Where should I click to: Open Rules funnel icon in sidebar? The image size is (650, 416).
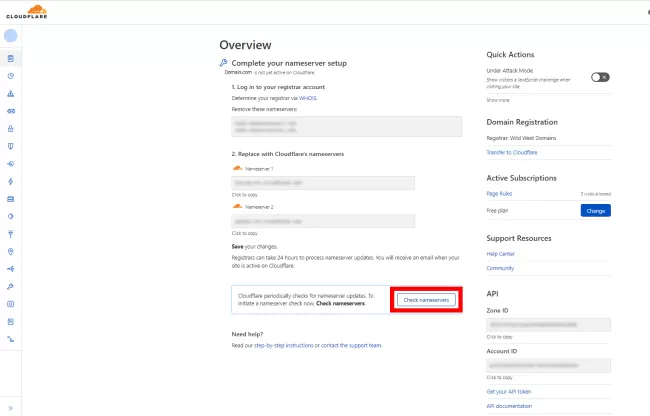click(x=11, y=234)
